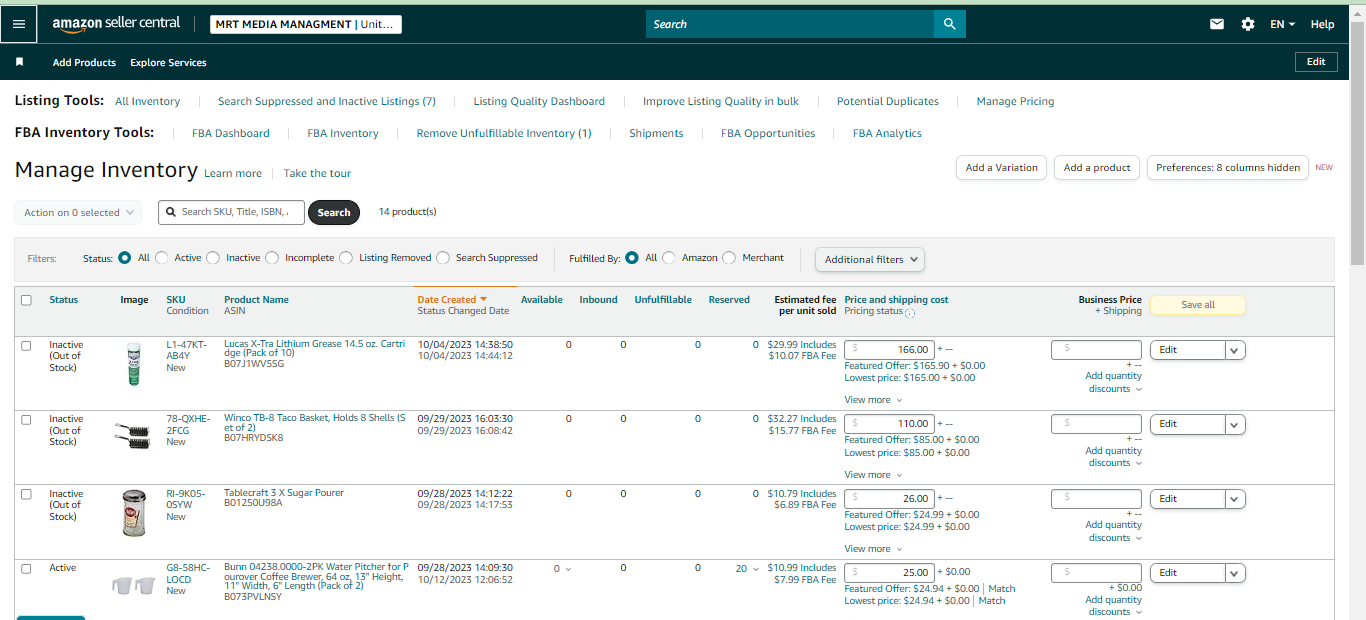Open Edit dropdown arrow for Lucas Grease row
The height and width of the screenshot is (620, 1366).
1236,350
